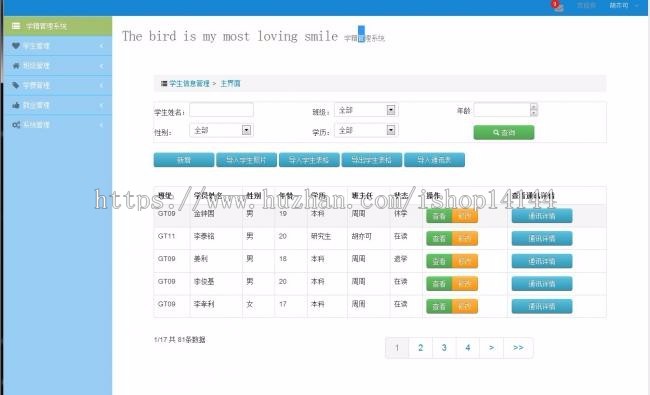The image size is (650, 395).
Task: Click the 导入学生照片 import photos button
Action: pos(246,160)
